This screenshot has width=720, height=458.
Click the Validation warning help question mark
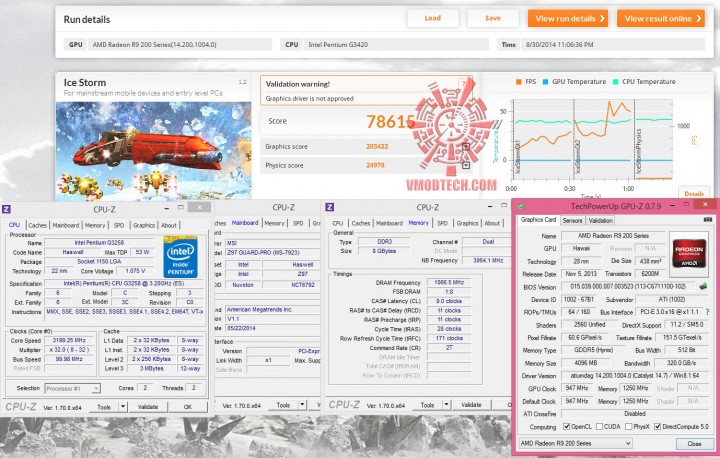[464, 84]
